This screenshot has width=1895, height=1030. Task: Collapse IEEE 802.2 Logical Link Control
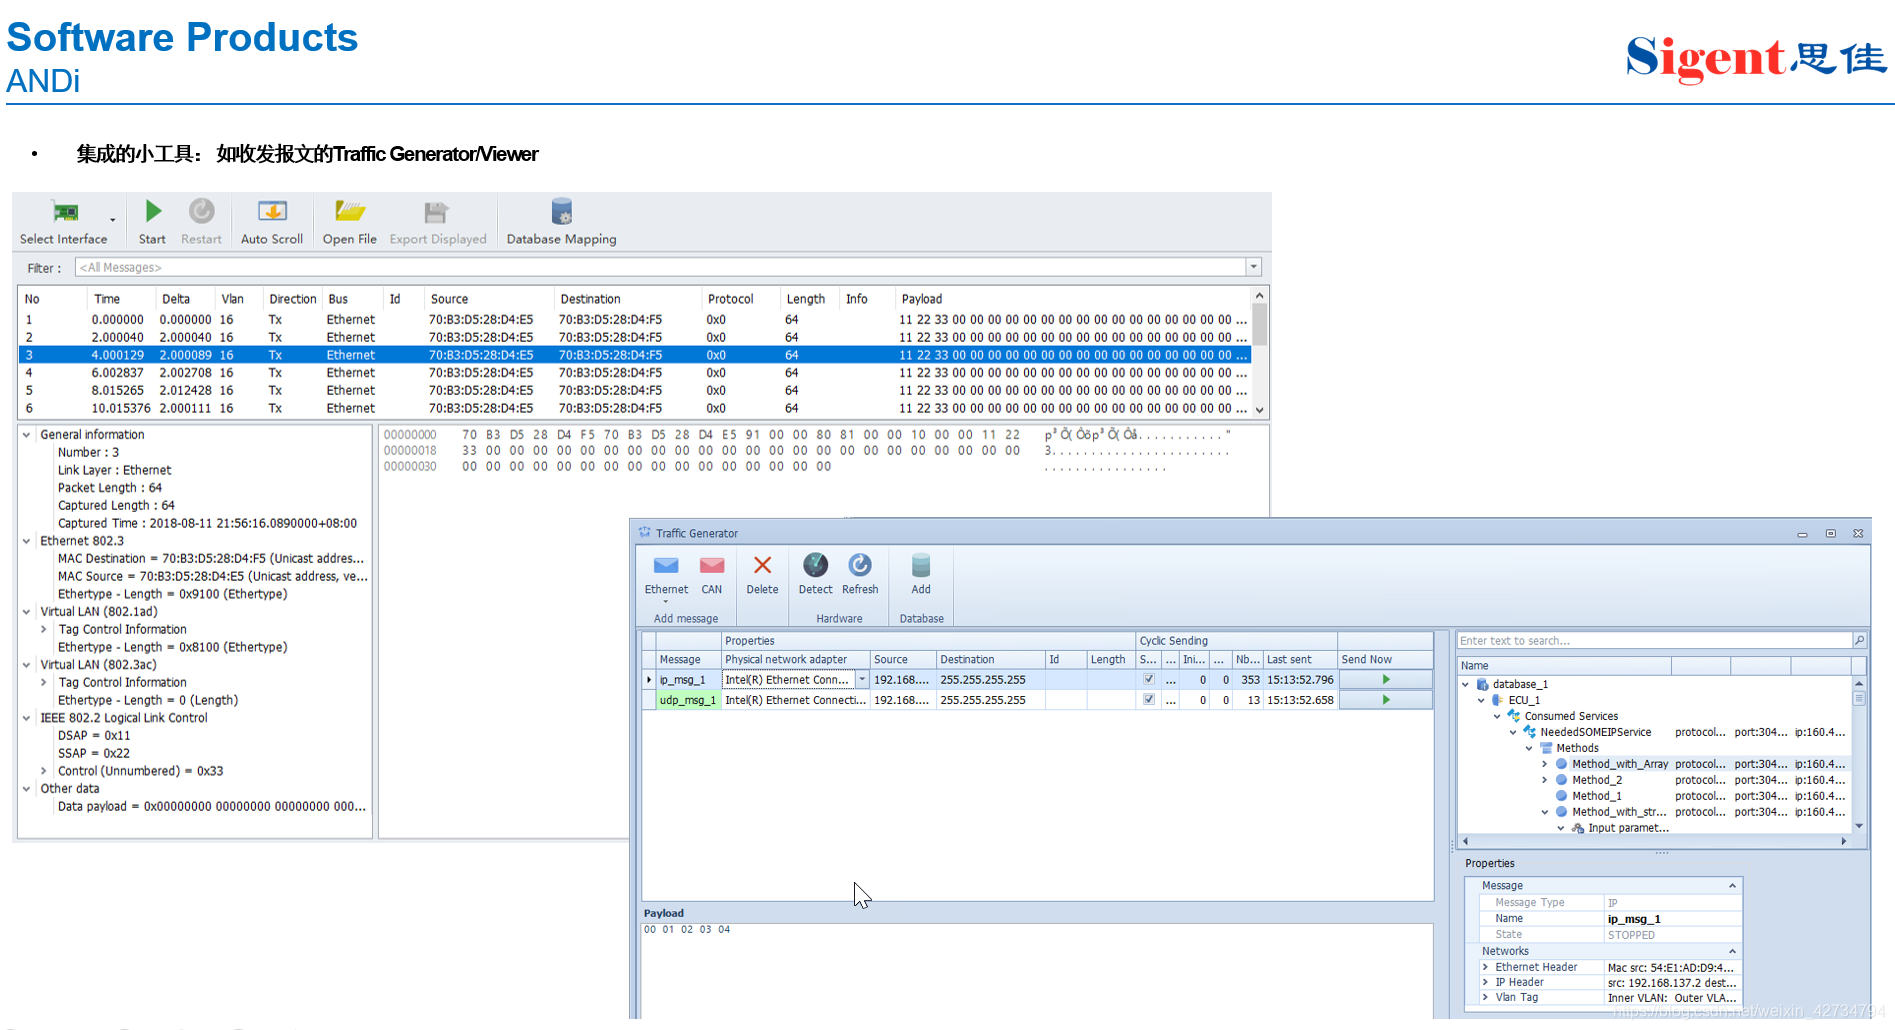pyautogui.click(x=27, y=718)
